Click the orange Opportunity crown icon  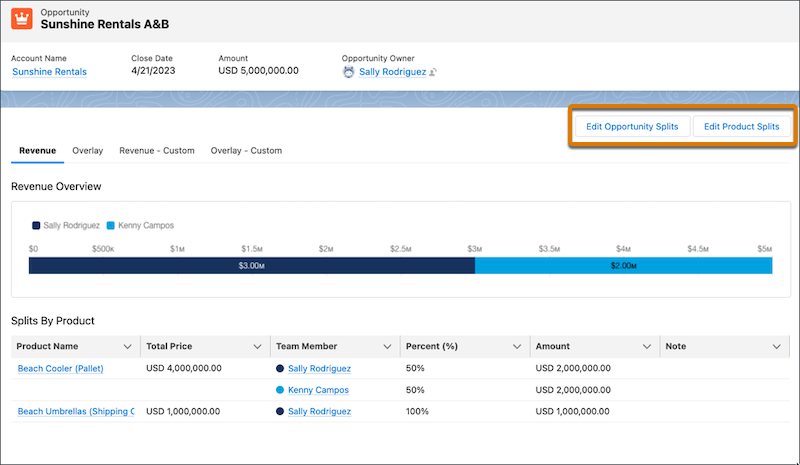tap(22, 19)
